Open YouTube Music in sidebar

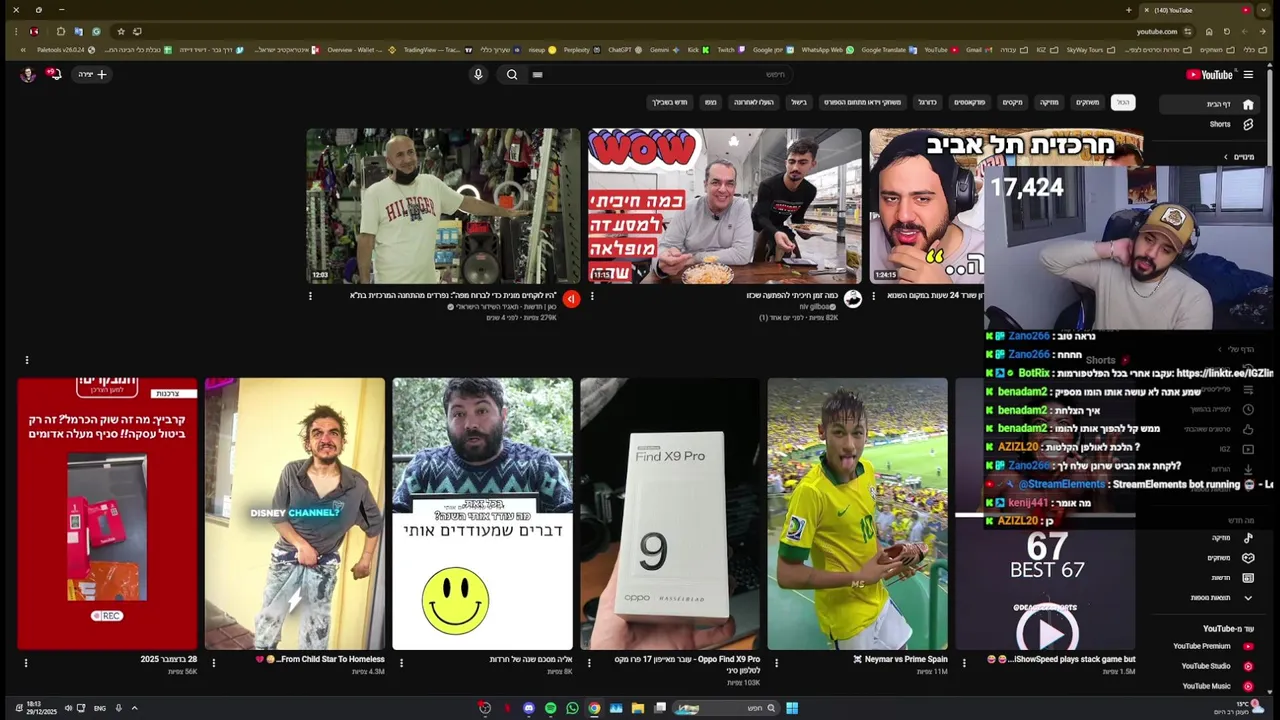(1215, 687)
